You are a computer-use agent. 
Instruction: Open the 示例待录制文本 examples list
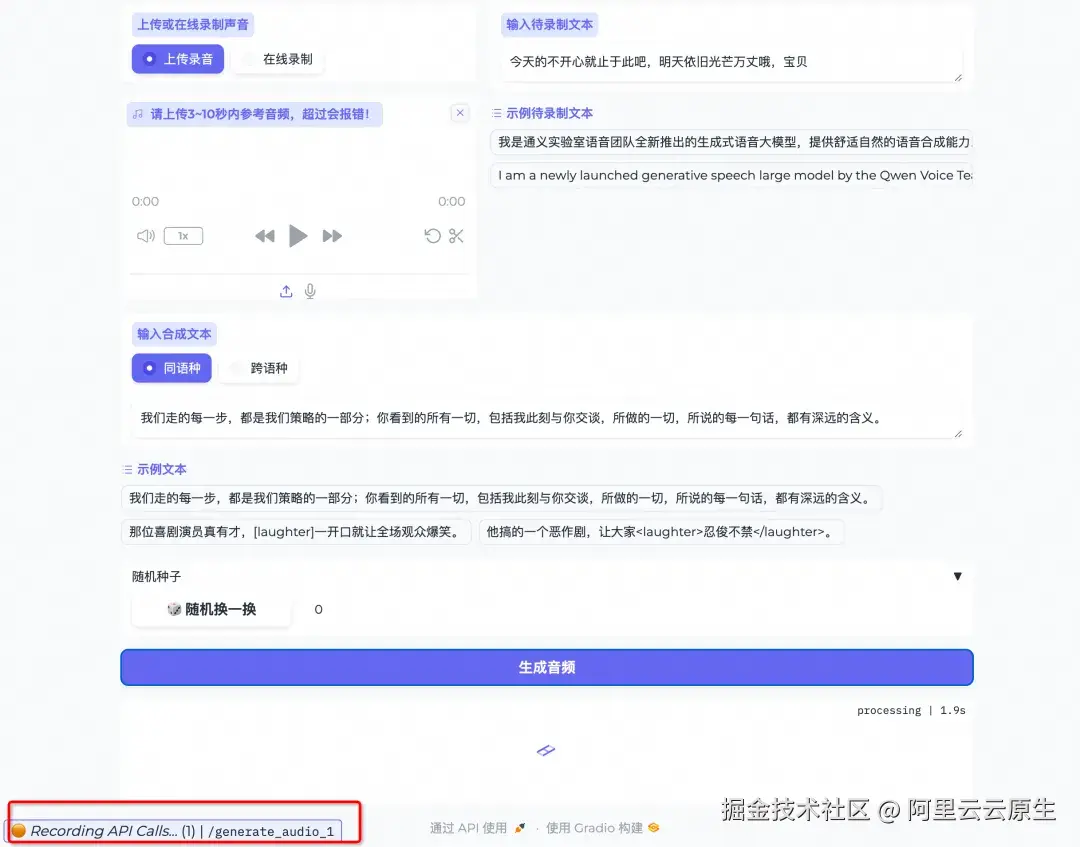pos(549,112)
